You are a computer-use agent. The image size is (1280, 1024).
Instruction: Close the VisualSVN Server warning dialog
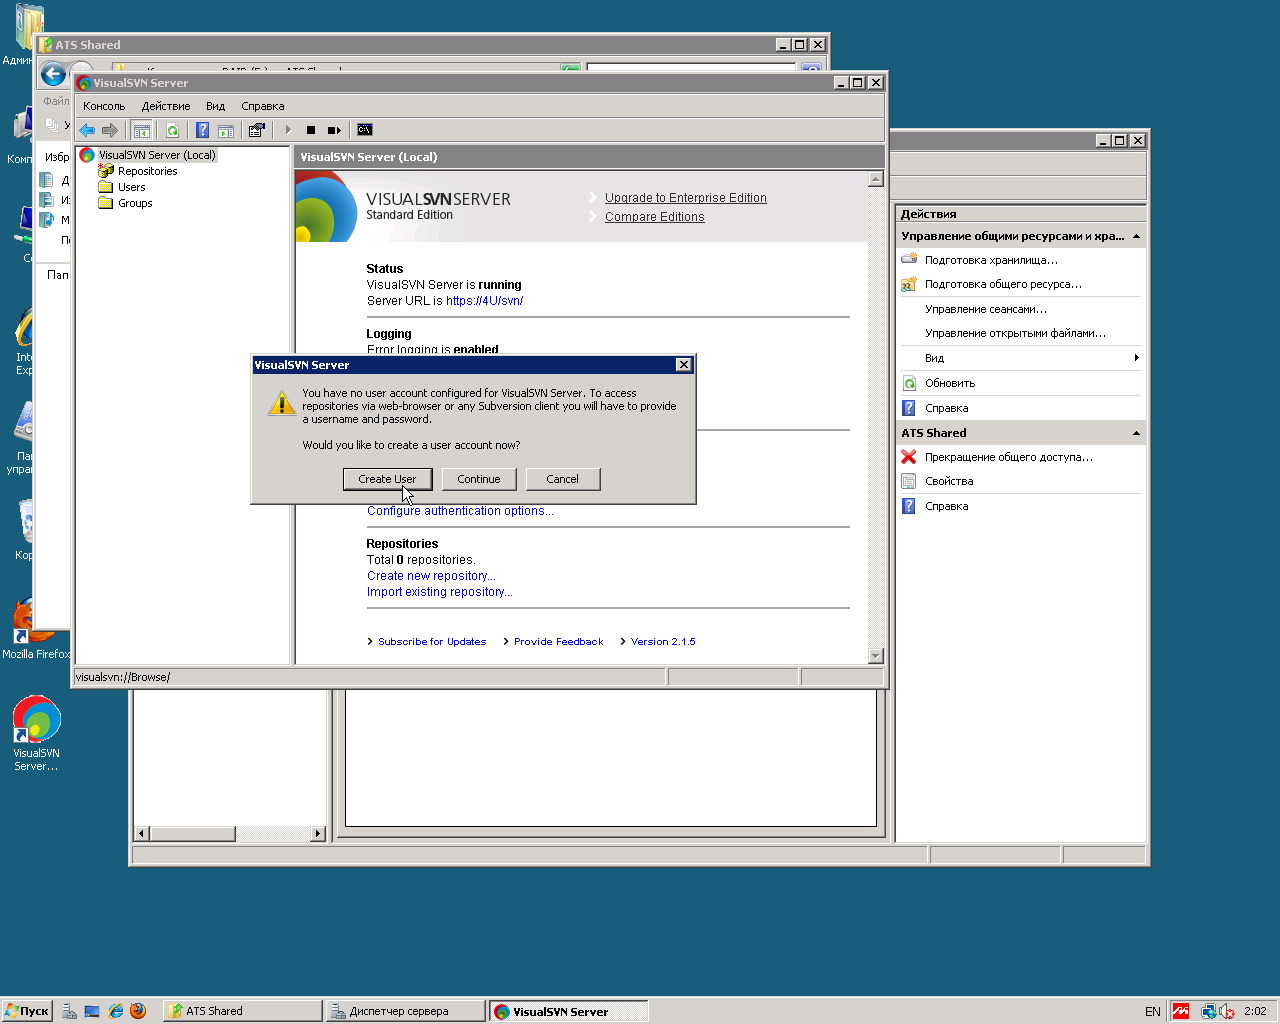coord(684,365)
